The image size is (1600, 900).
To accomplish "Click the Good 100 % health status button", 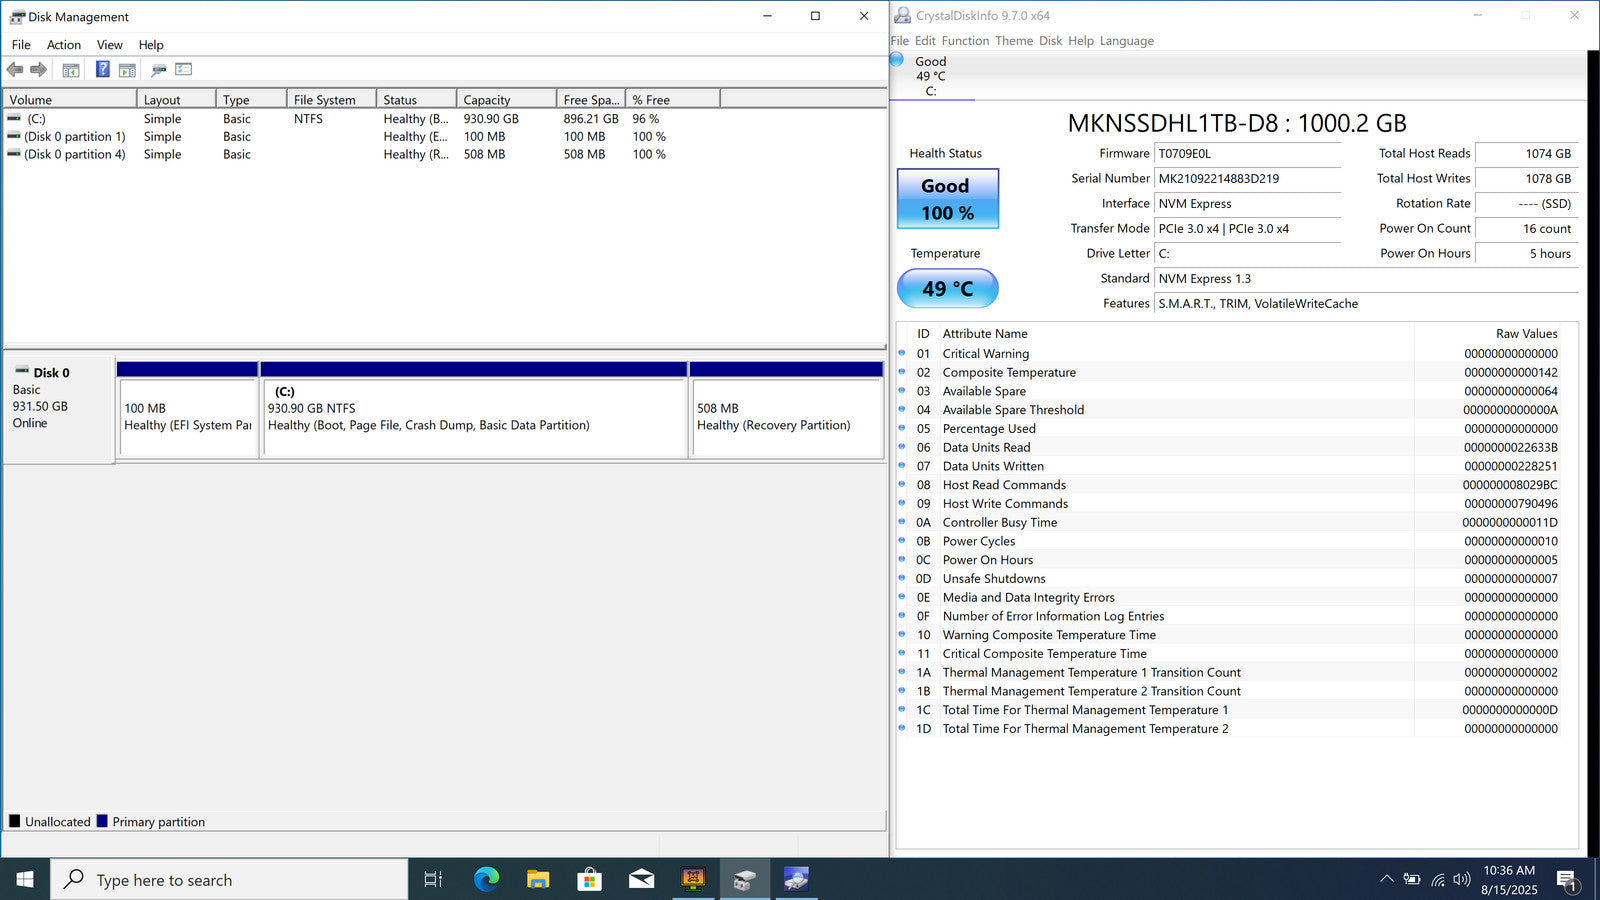I will pyautogui.click(x=947, y=199).
